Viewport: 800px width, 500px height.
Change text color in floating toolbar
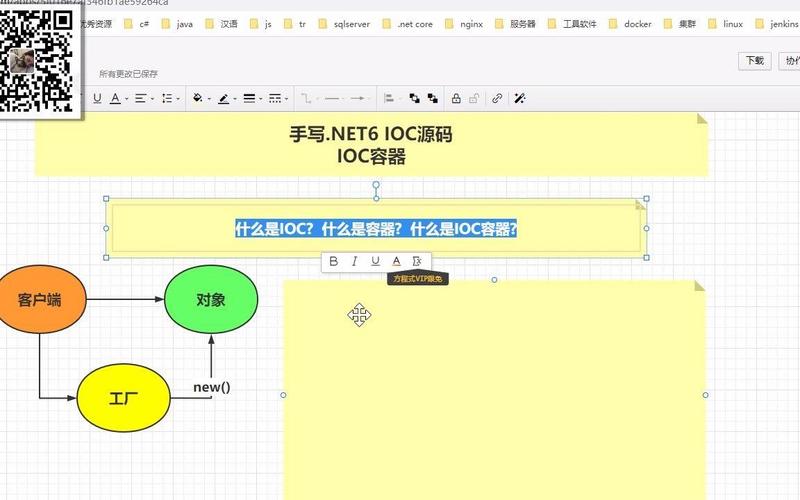coord(396,261)
